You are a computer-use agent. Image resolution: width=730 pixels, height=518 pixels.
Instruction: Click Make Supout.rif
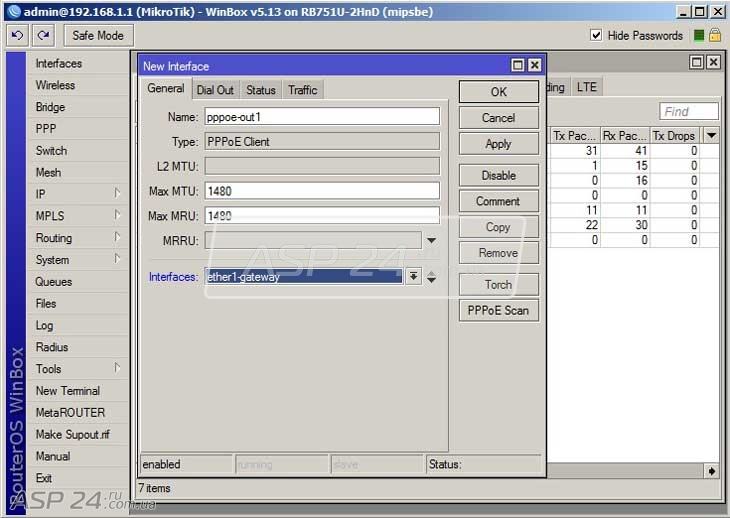(x=72, y=435)
